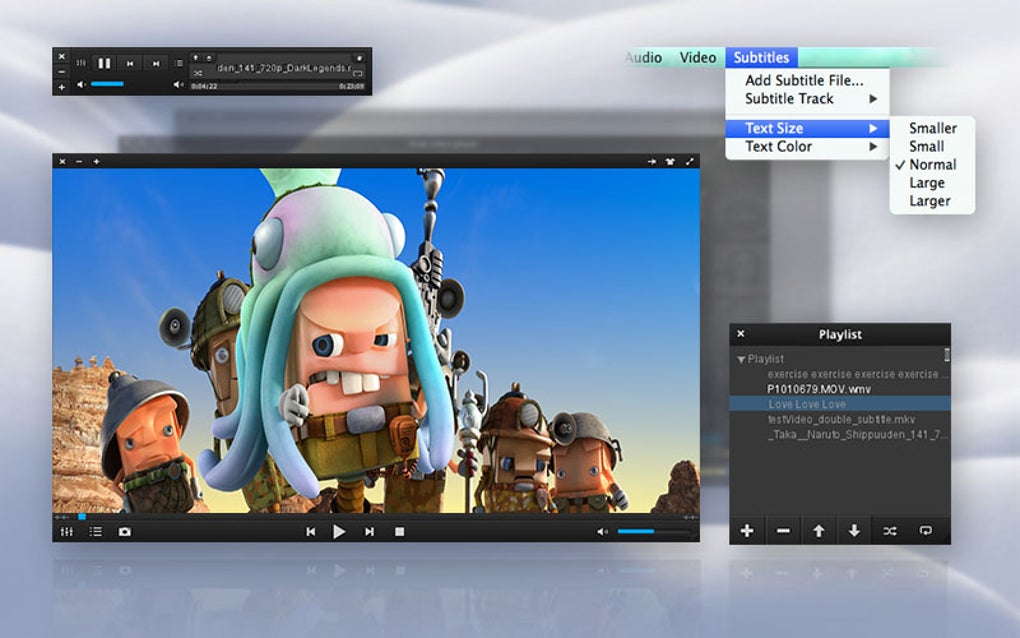Select Larger subtitle text size
Image resolution: width=1020 pixels, height=638 pixels.
[x=932, y=201]
